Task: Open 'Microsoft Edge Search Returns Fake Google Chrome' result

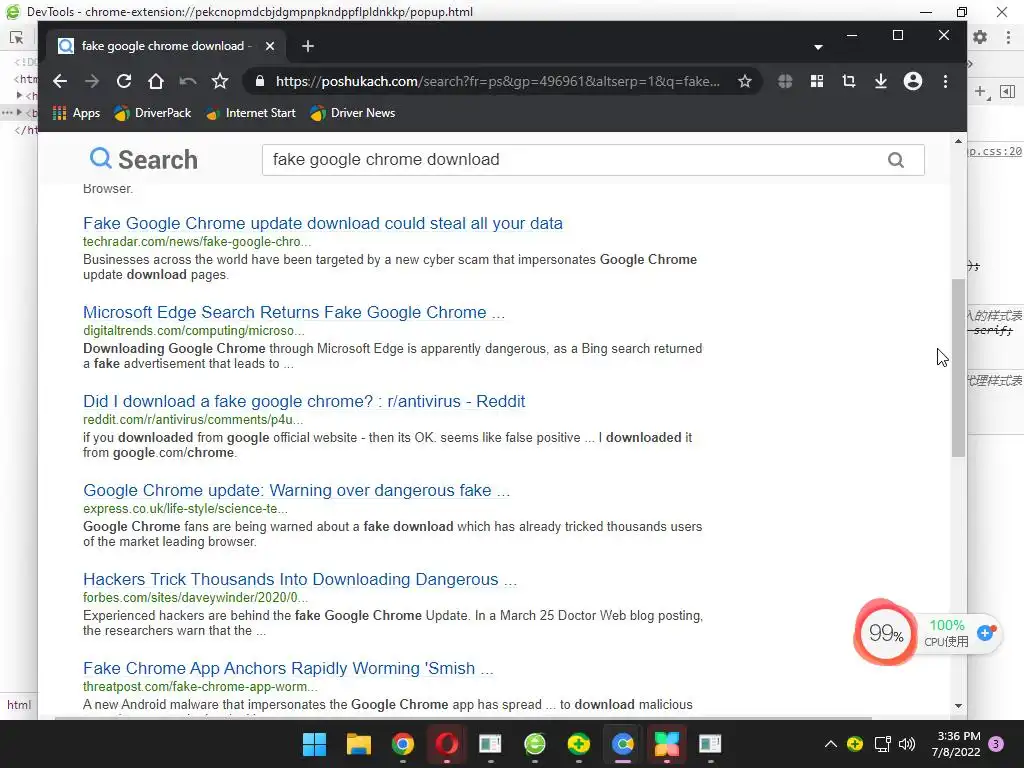Action: (294, 312)
